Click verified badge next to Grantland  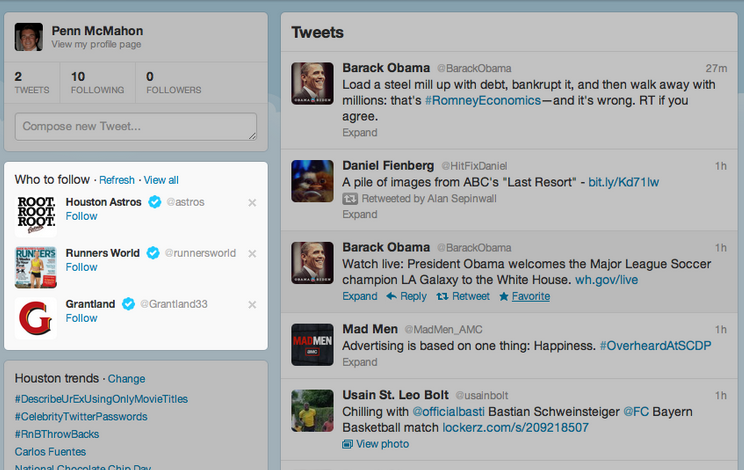click(129, 304)
